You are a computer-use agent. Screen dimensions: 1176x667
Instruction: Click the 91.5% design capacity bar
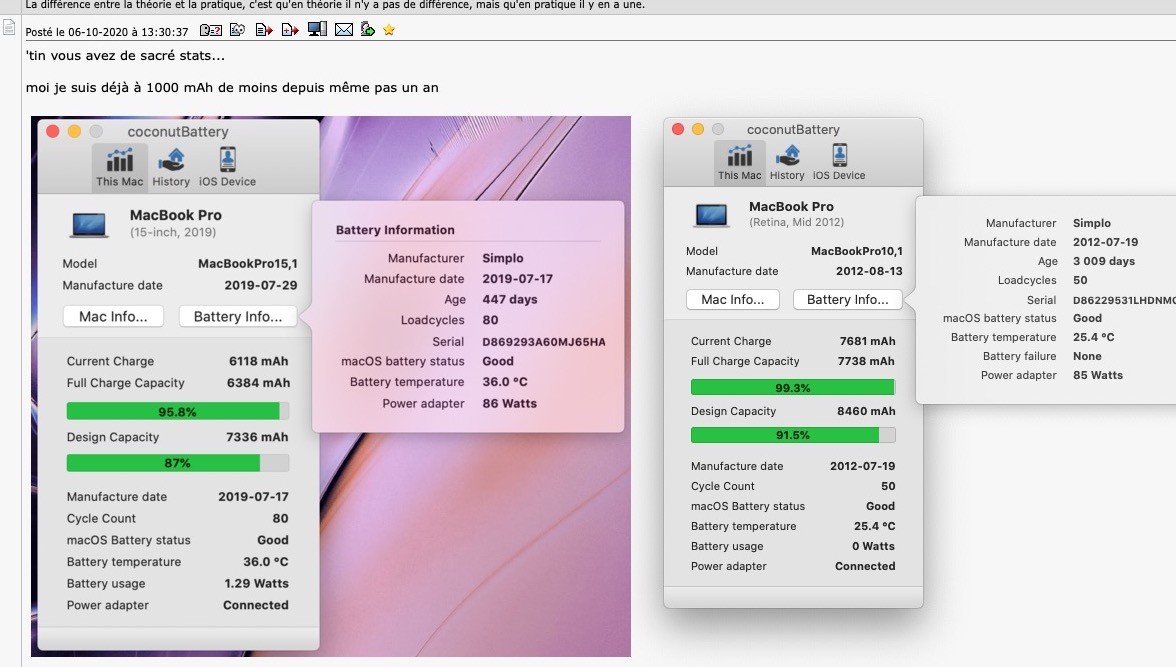click(x=793, y=435)
